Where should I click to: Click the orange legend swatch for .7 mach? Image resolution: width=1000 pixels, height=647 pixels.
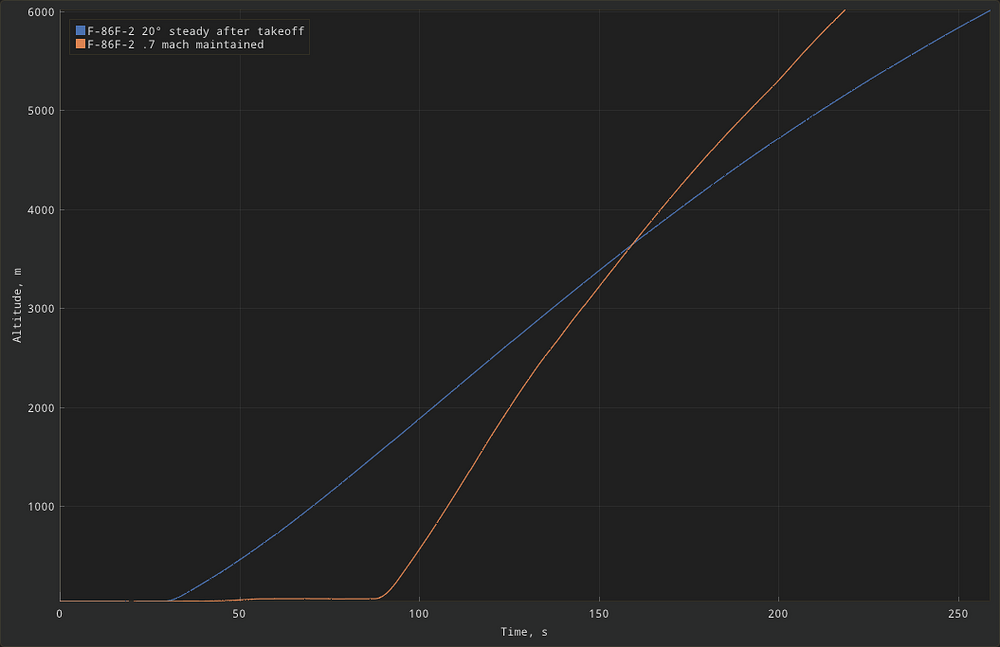click(80, 44)
